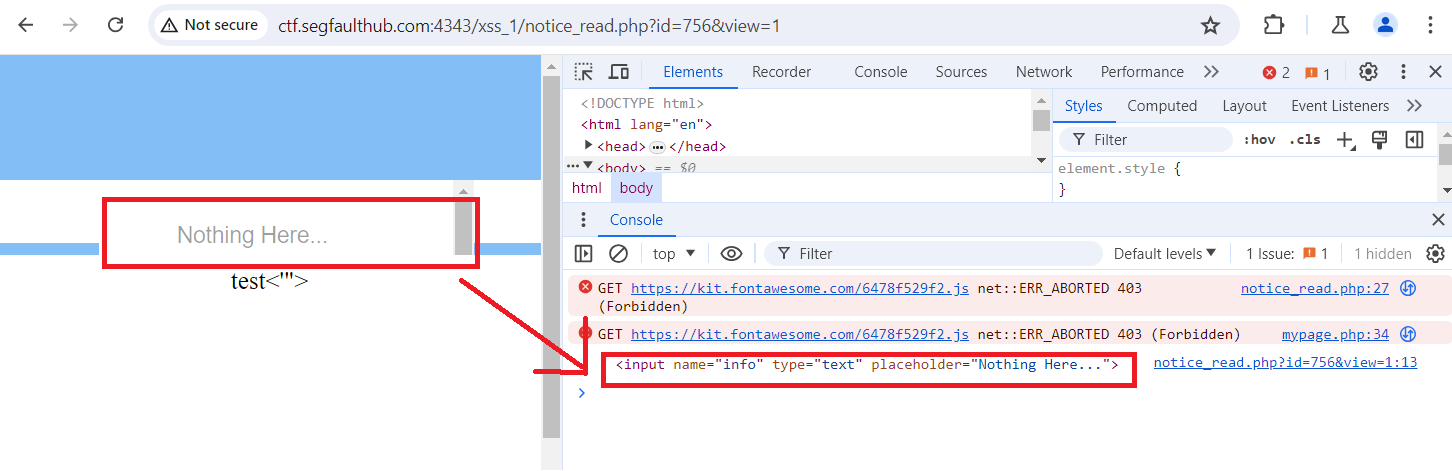Toggle the computed styles sidebar icon
Image resolution: width=1452 pixels, height=471 pixels.
point(1414,140)
